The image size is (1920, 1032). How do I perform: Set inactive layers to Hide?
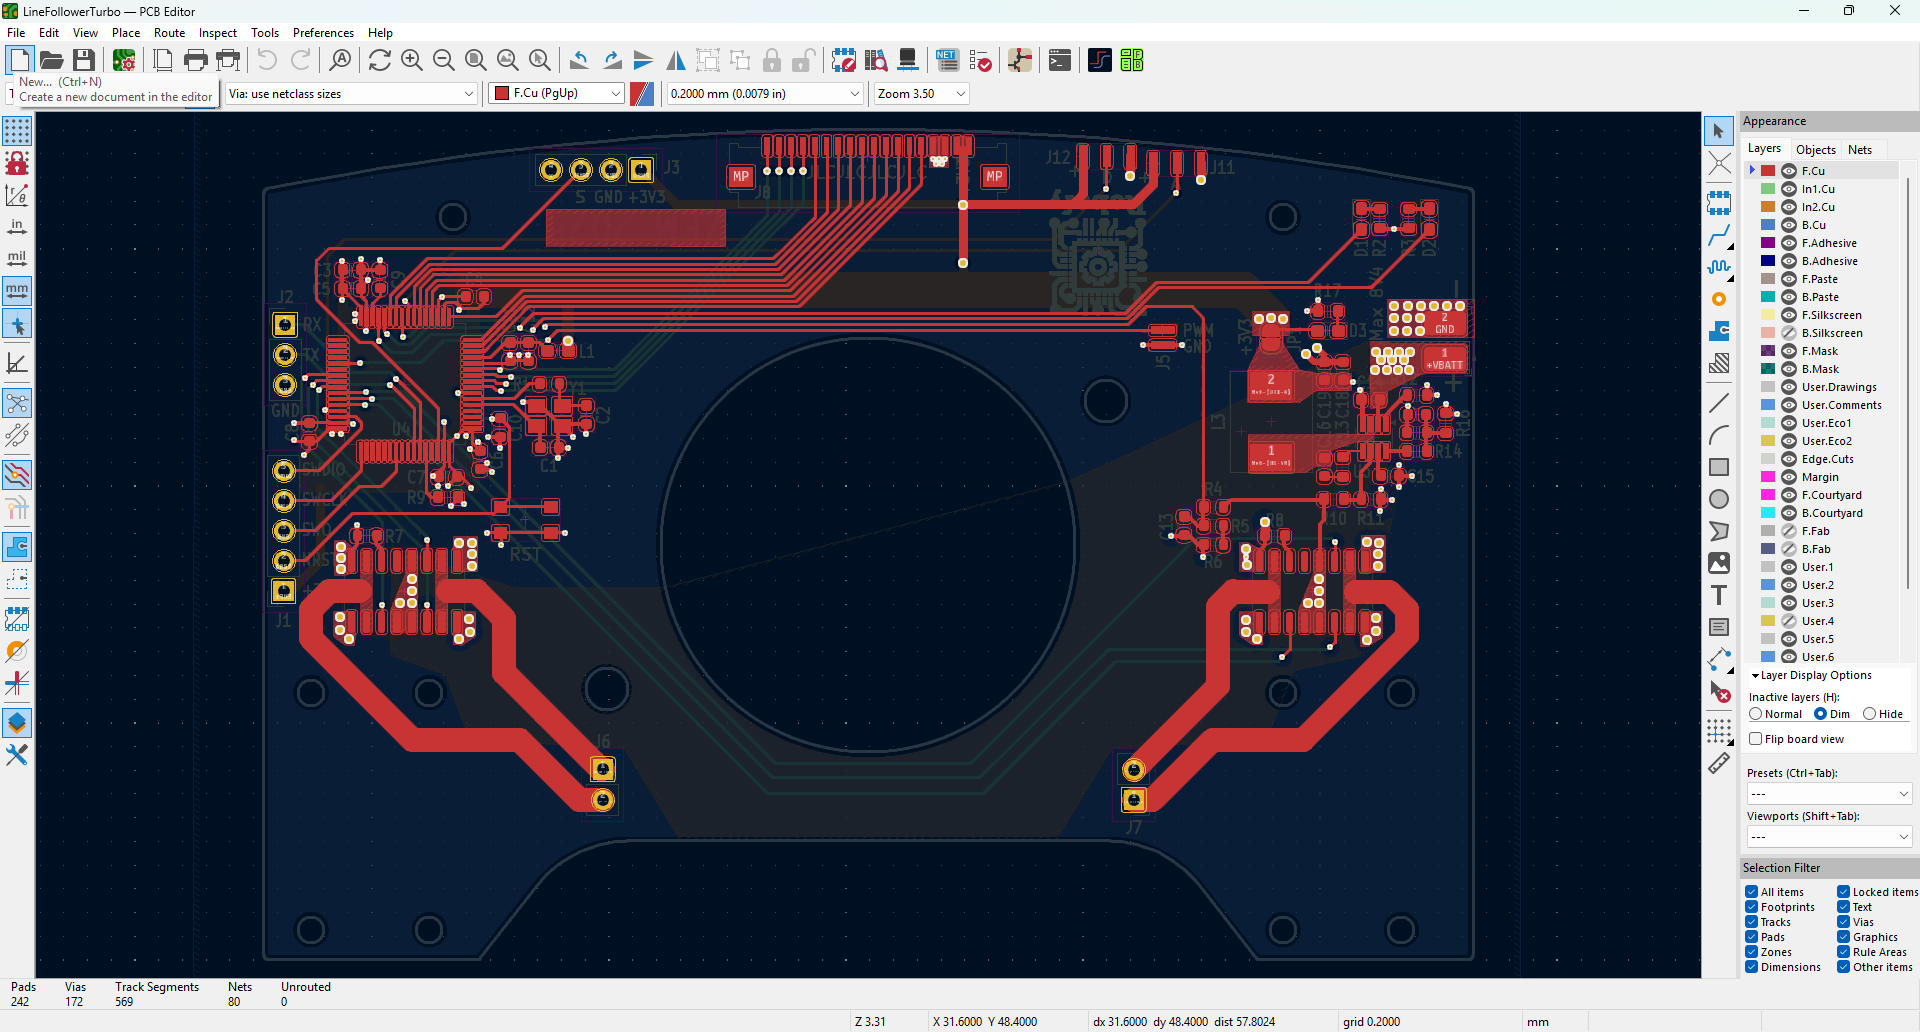(1869, 714)
